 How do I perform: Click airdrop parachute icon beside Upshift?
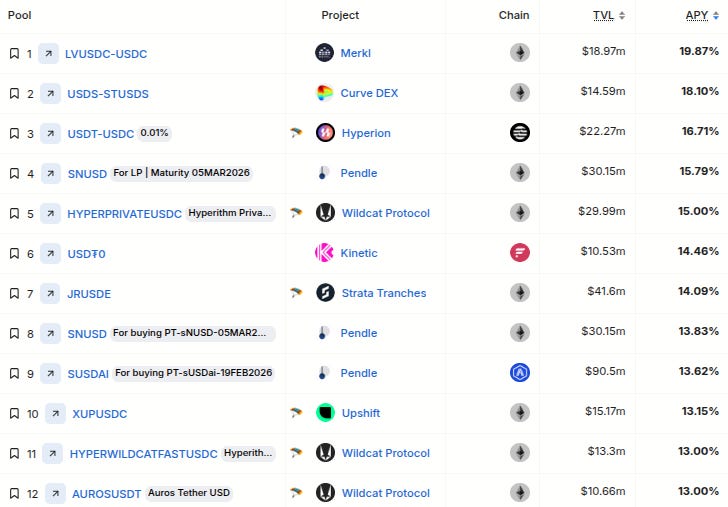(x=296, y=412)
